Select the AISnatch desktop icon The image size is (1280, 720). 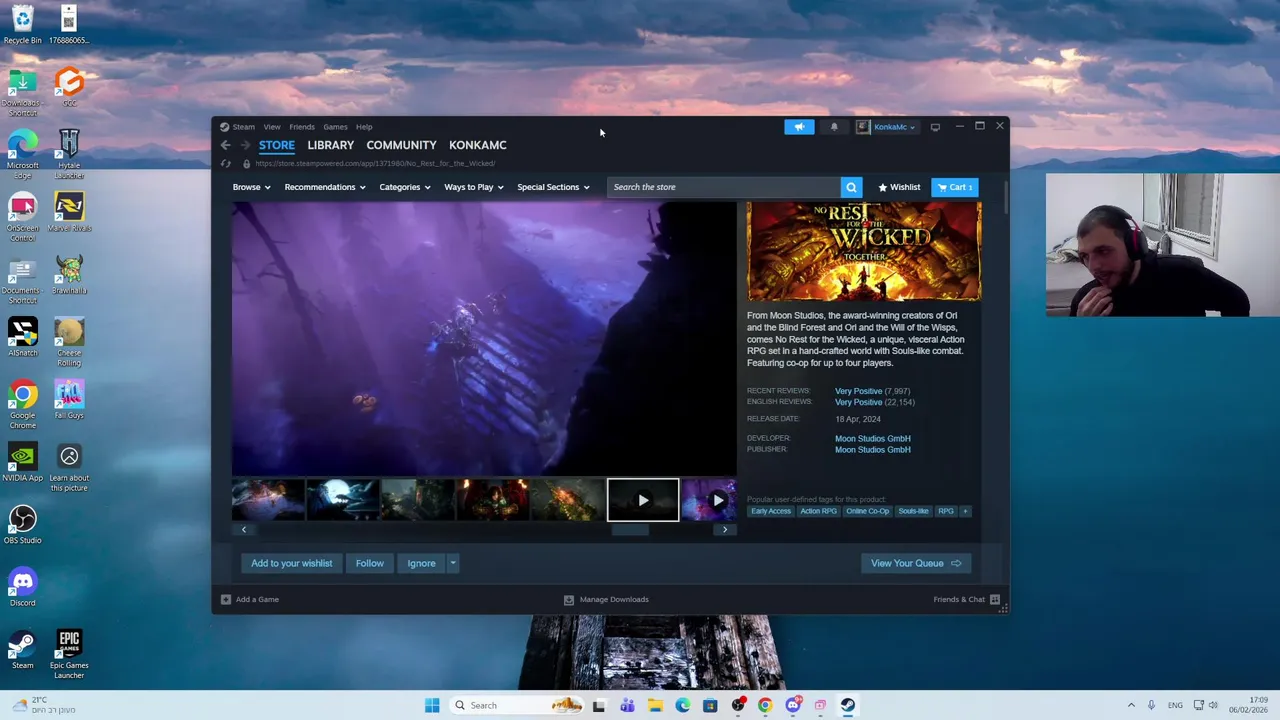[22, 337]
